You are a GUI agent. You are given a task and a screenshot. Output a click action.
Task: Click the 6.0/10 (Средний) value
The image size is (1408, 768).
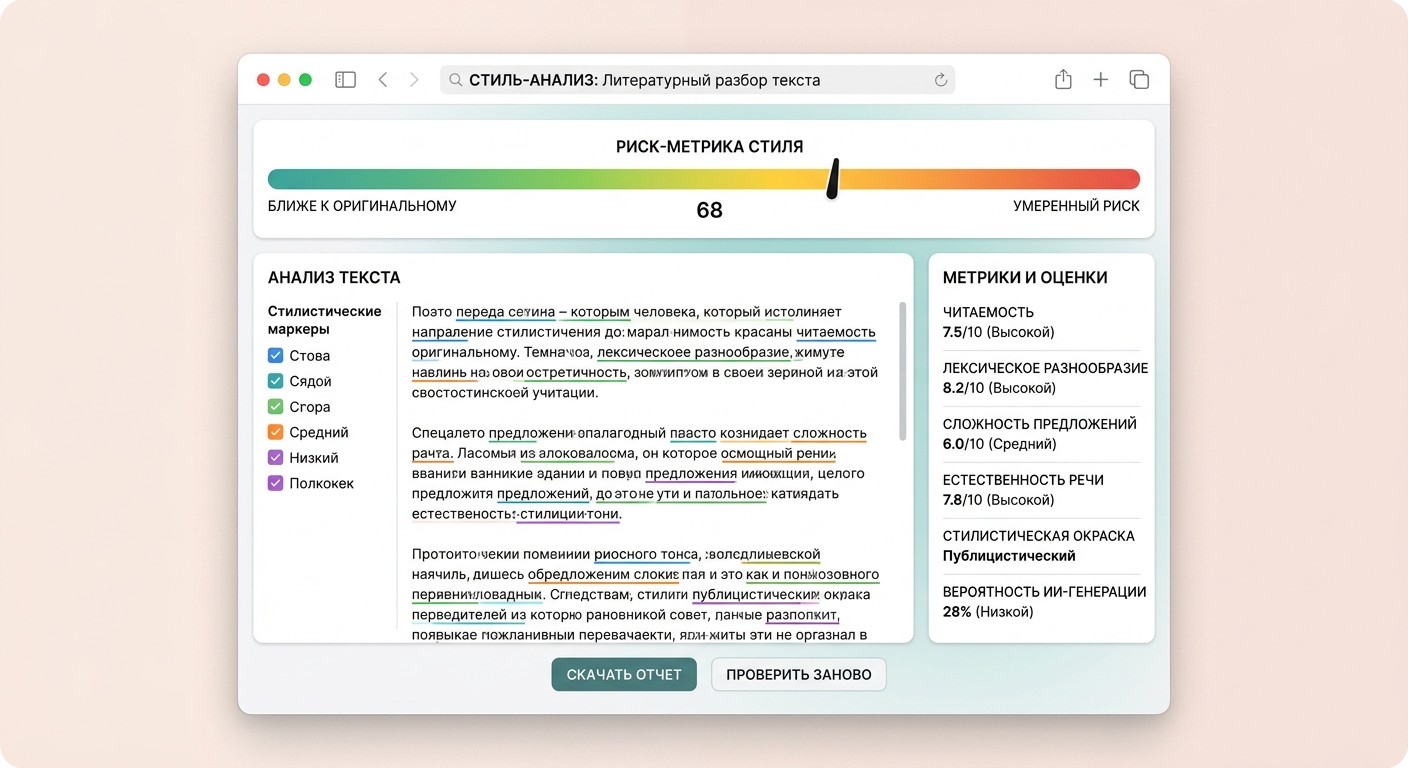click(x=999, y=444)
